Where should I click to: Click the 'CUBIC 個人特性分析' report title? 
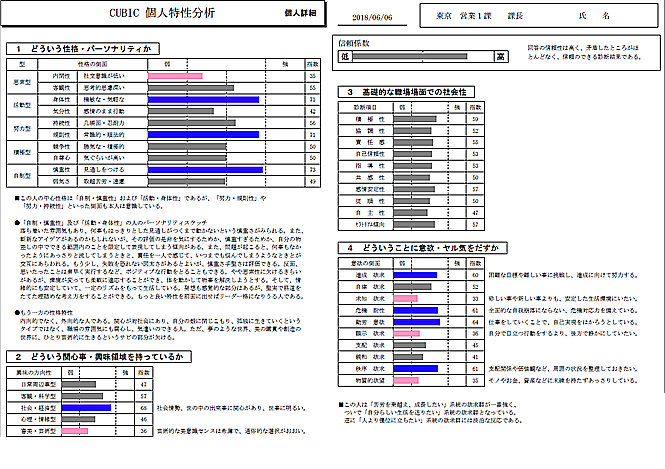[162, 13]
